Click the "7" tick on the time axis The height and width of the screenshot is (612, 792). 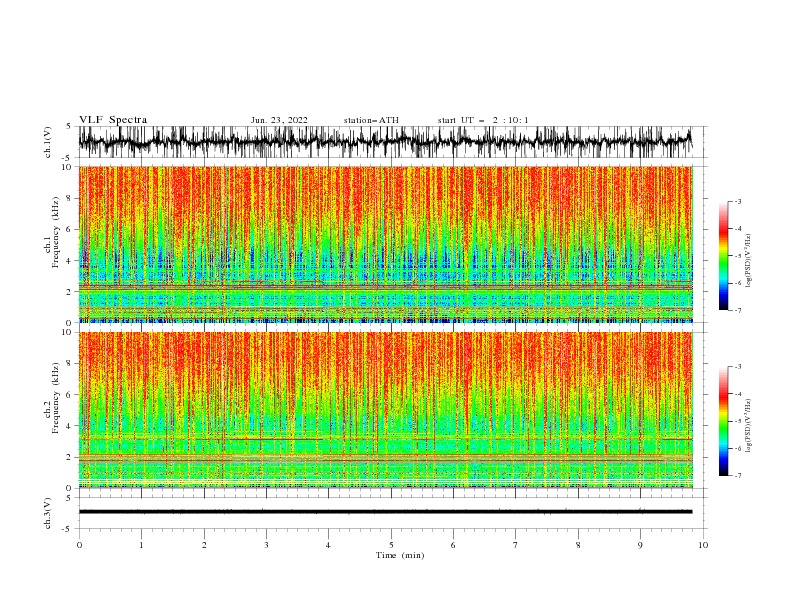click(516, 545)
